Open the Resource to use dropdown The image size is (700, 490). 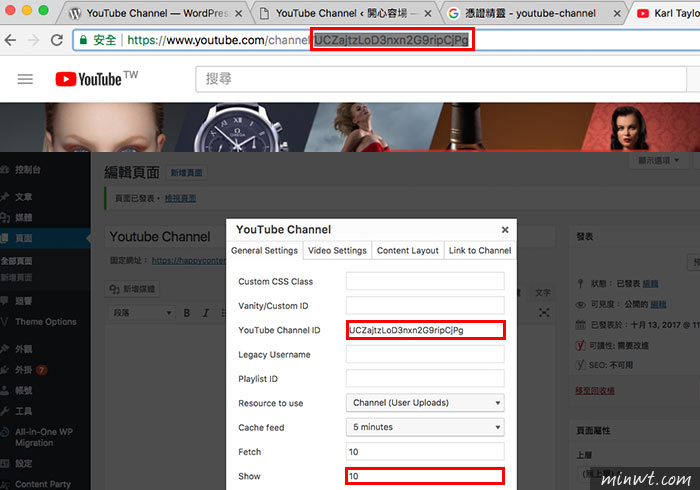coord(425,403)
